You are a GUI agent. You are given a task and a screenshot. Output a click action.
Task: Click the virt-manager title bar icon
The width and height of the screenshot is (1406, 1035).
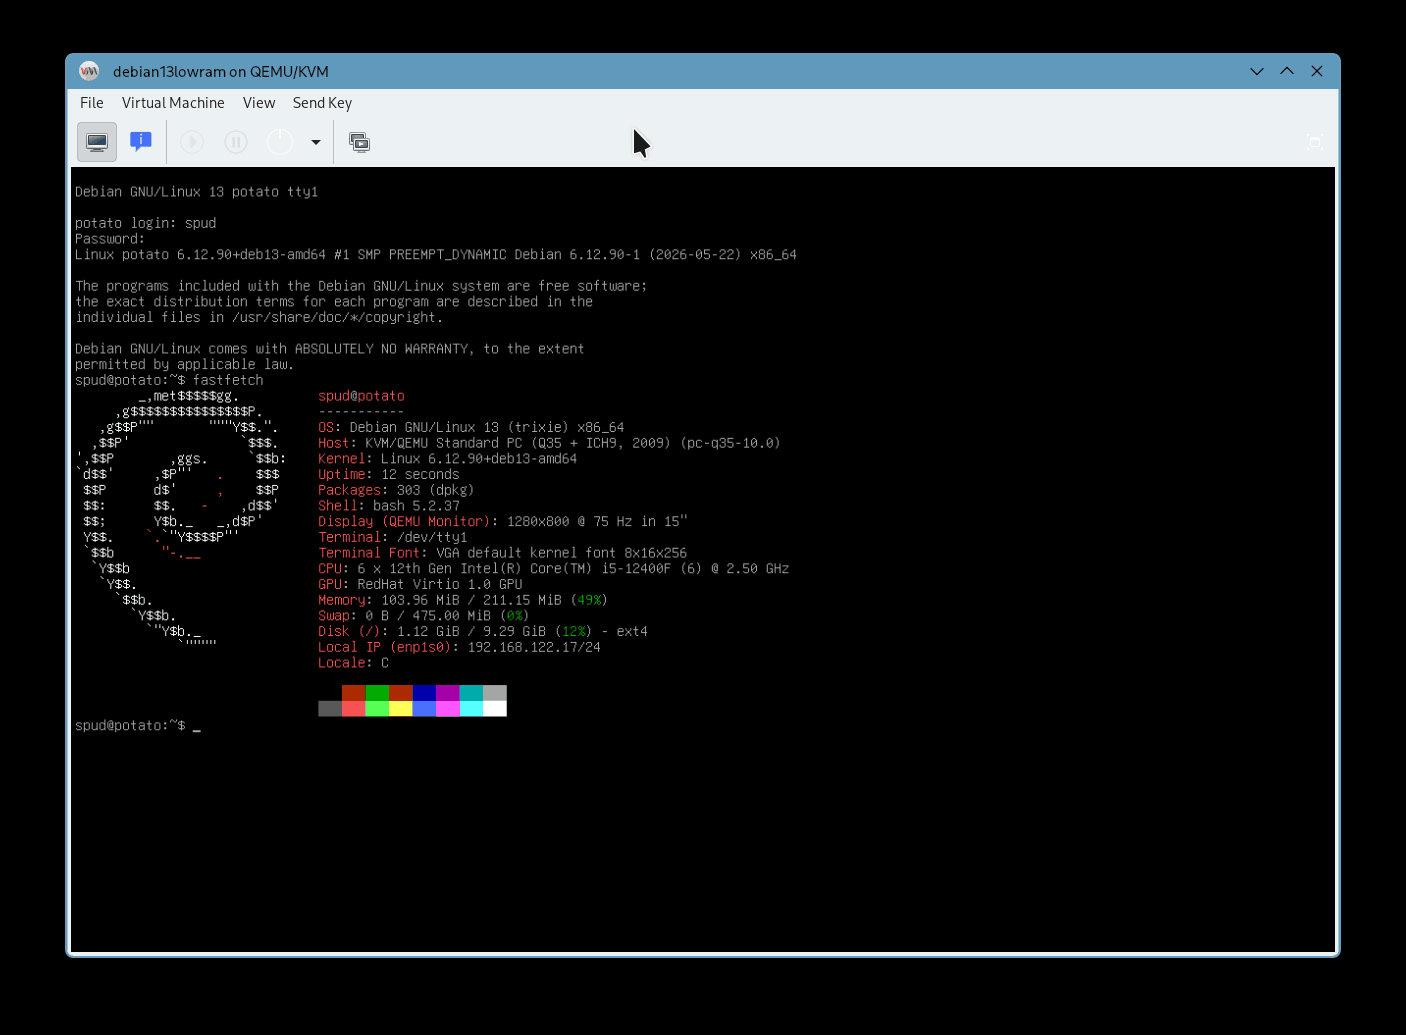coord(89,71)
